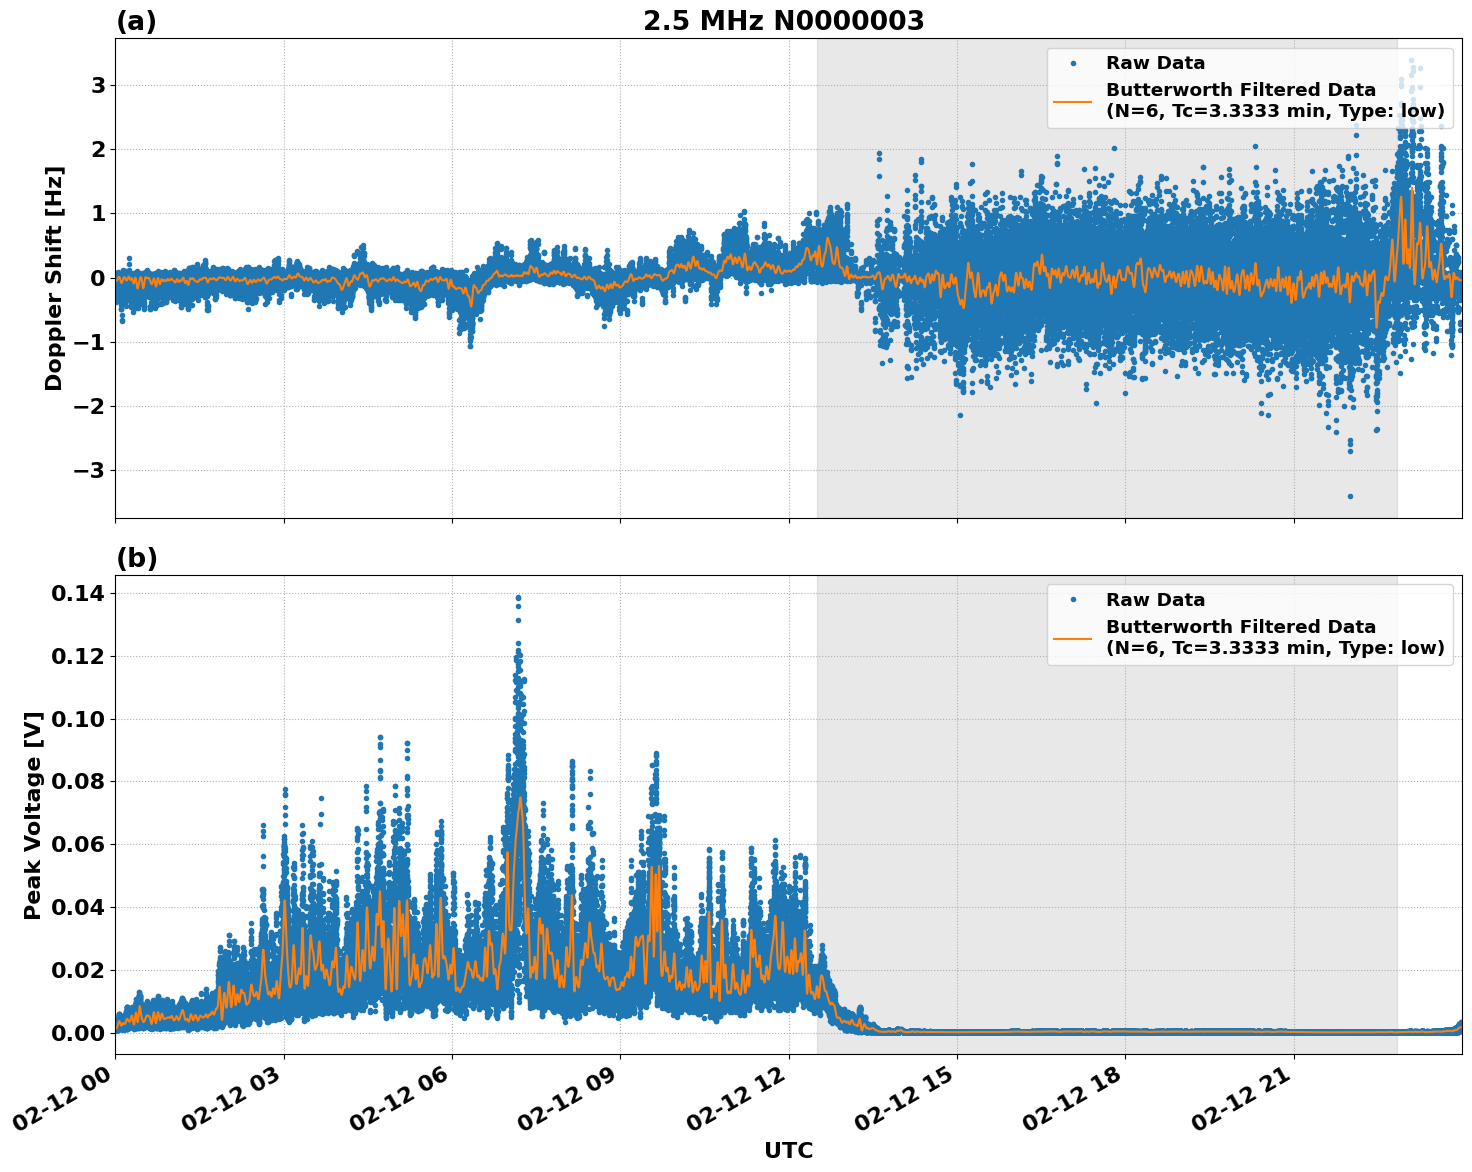Click the blue Raw Data marker in the Peak Voltage legend
The height and width of the screenshot is (1172, 1472).
1073,600
